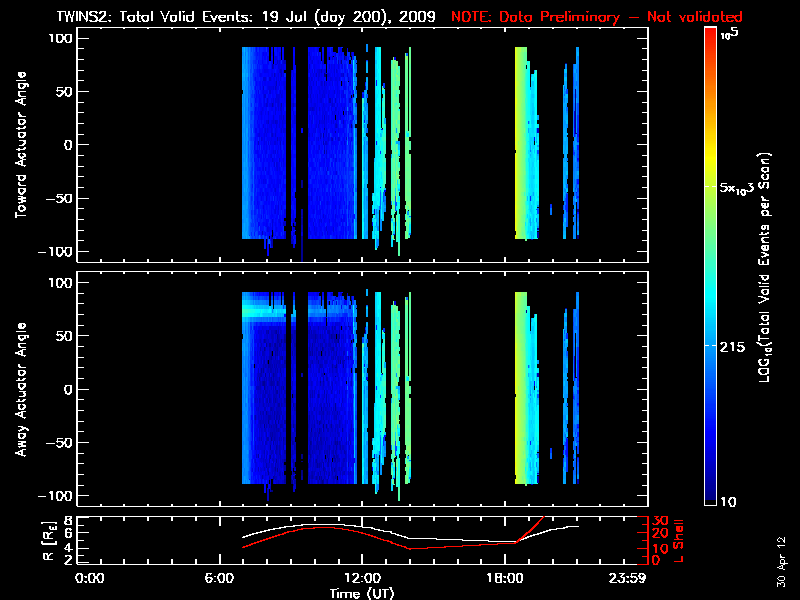The image size is (800, 600).
Task: Select the red 'NOTE: Data Preliminary' warning text
Action: (597, 17)
